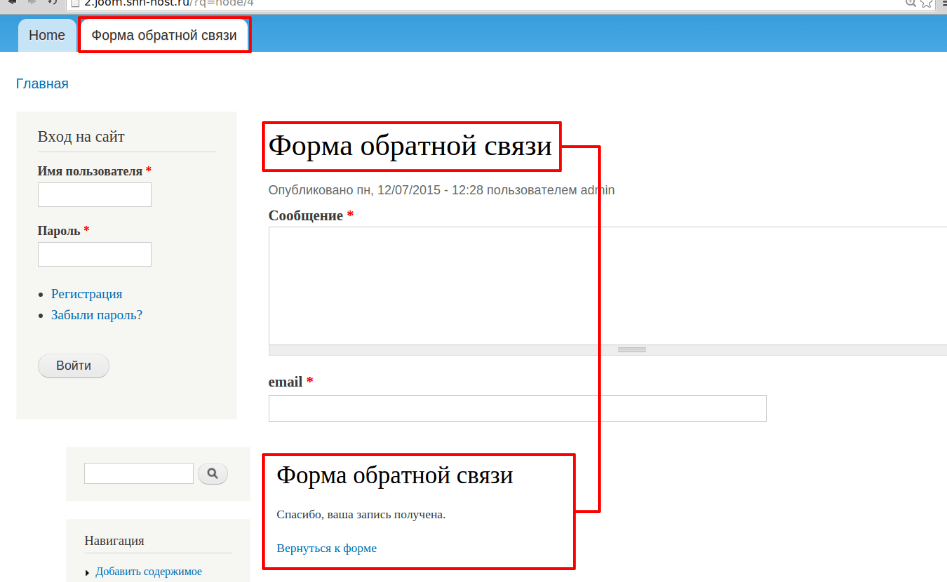947x582 pixels.
Task: Follow the Главная breadcrumb link
Action: pos(42,84)
